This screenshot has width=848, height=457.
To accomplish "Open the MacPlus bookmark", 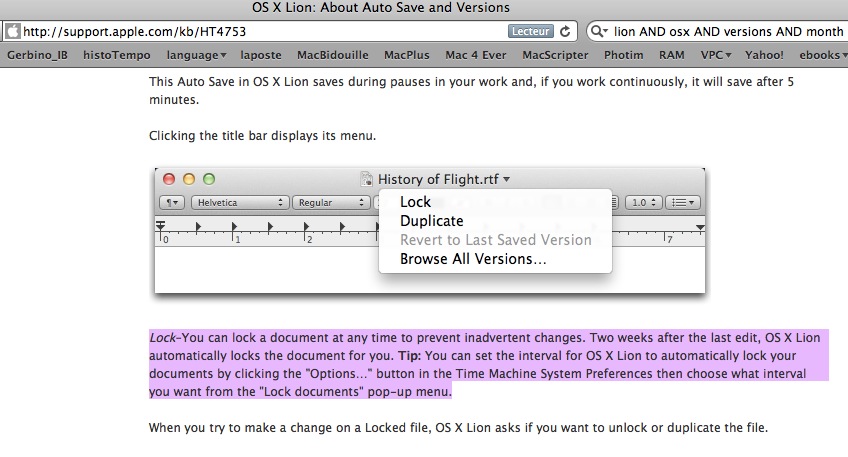I will (407, 55).
